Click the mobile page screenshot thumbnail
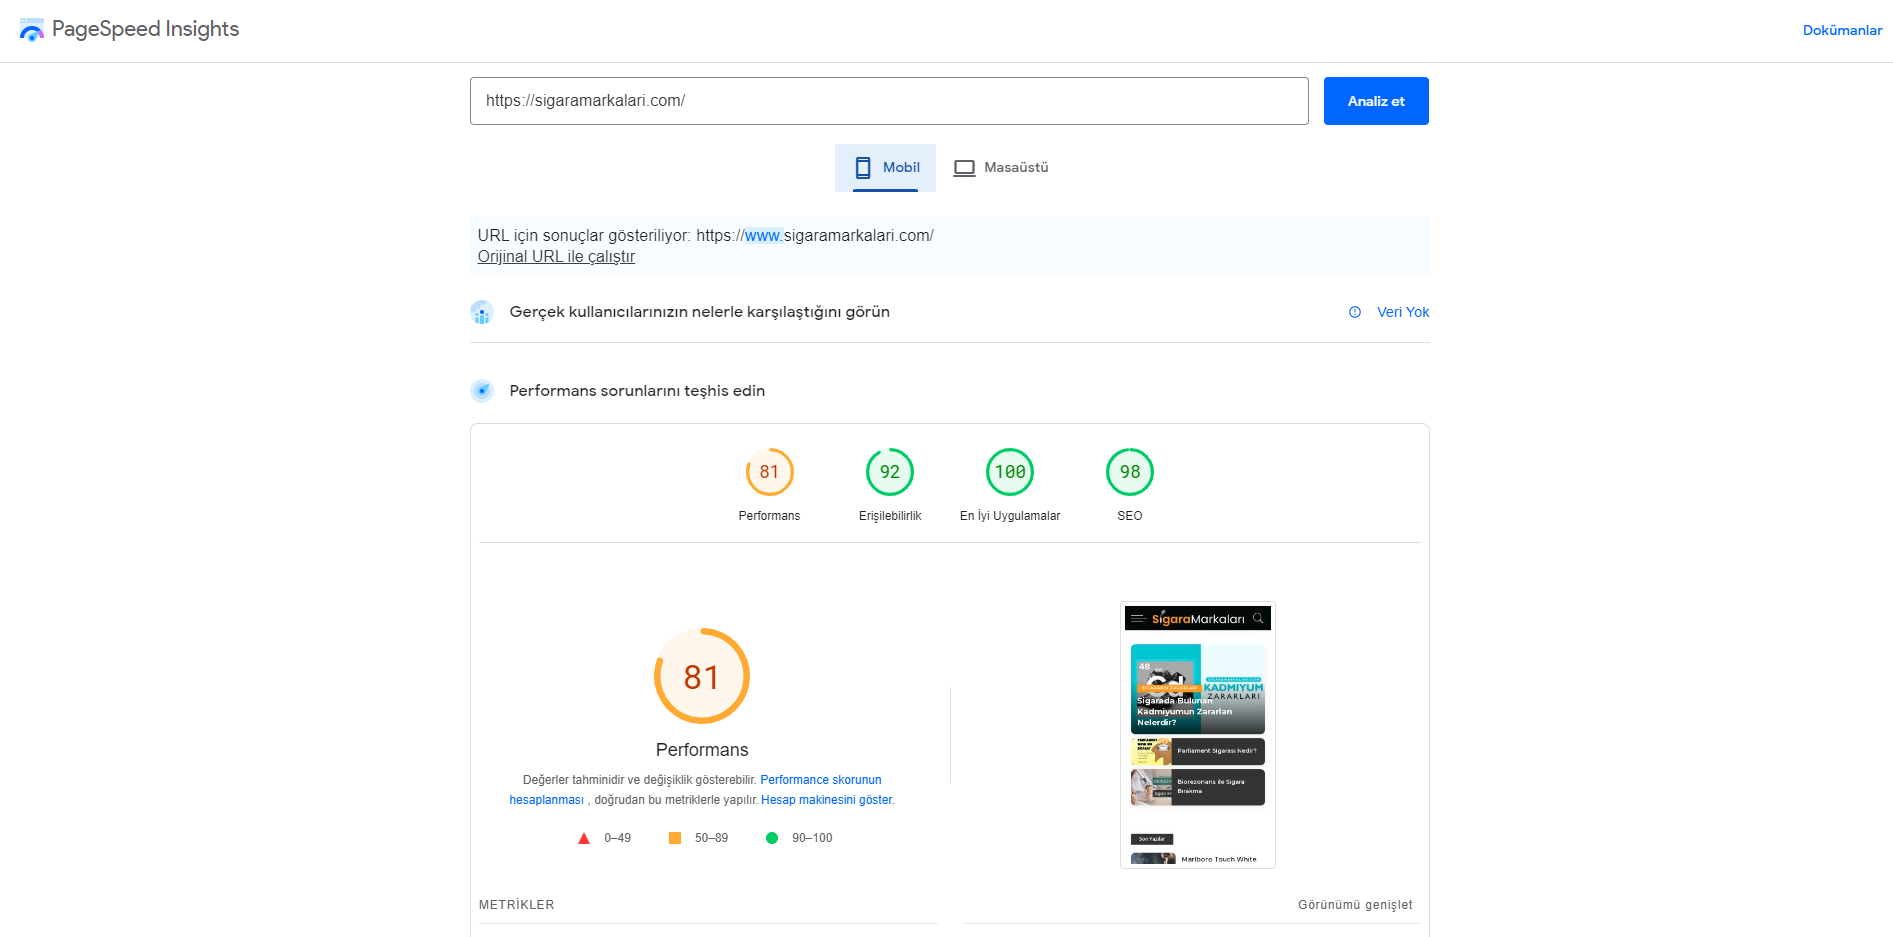1893x937 pixels. click(x=1198, y=735)
